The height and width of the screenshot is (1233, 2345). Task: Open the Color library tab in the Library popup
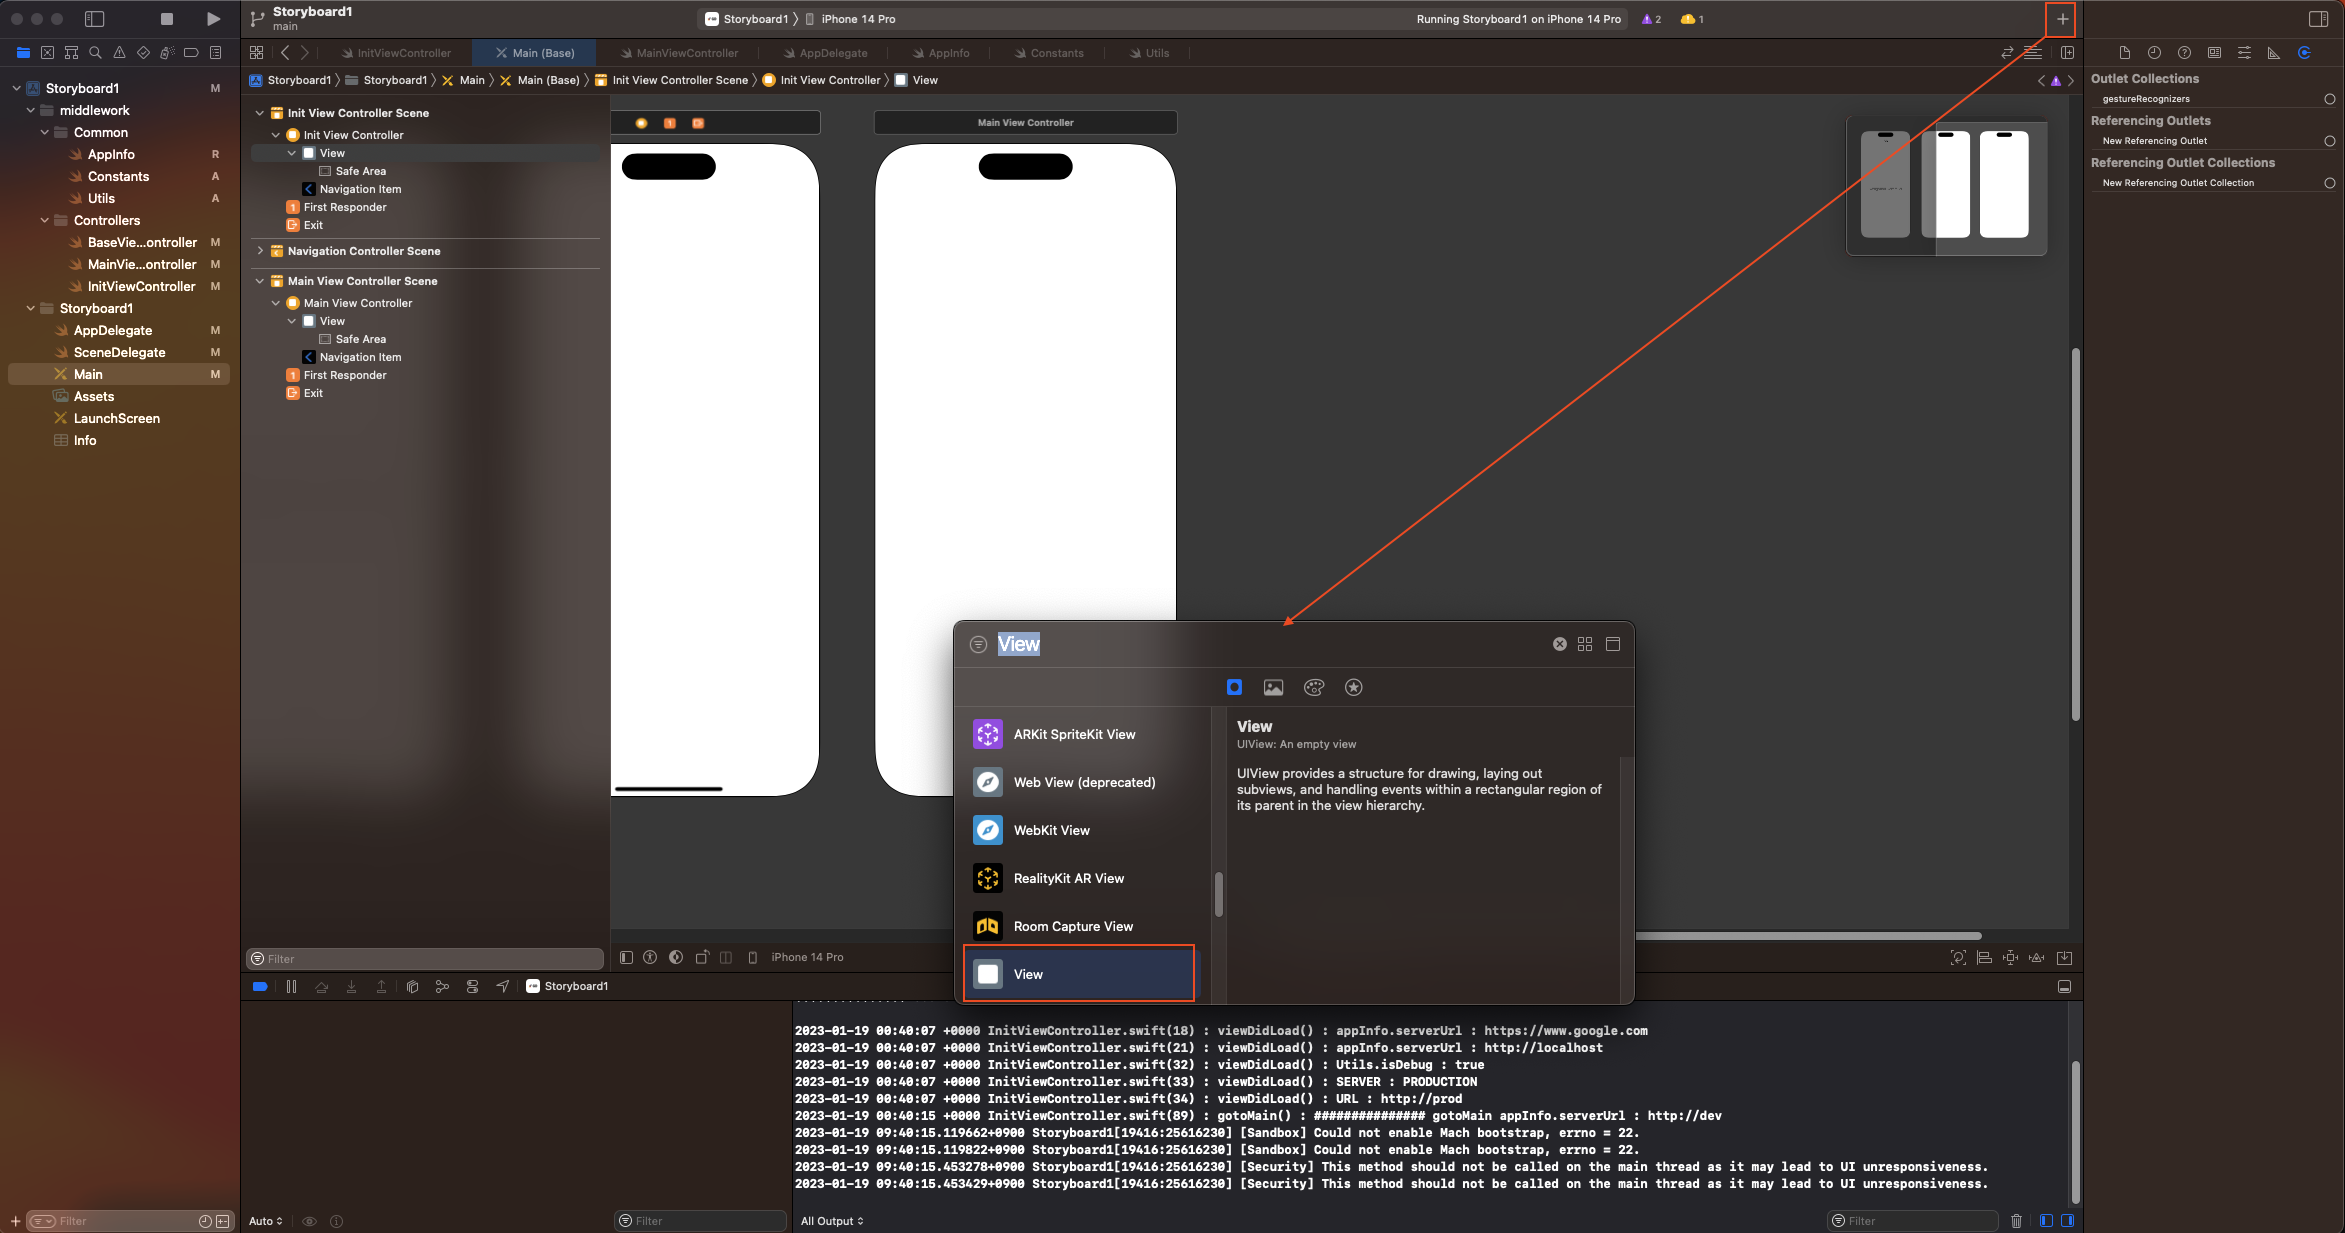(1314, 687)
